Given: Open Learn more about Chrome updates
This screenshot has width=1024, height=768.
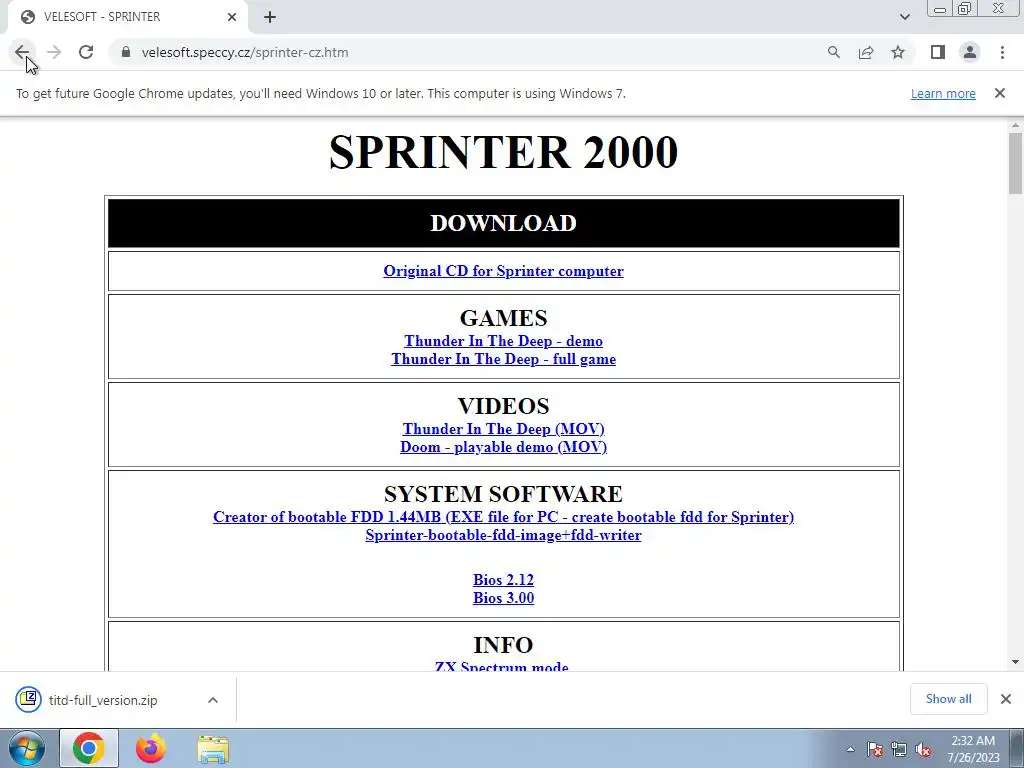Looking at the screenshot, I should pyautogui.click(x=943, y=93).
